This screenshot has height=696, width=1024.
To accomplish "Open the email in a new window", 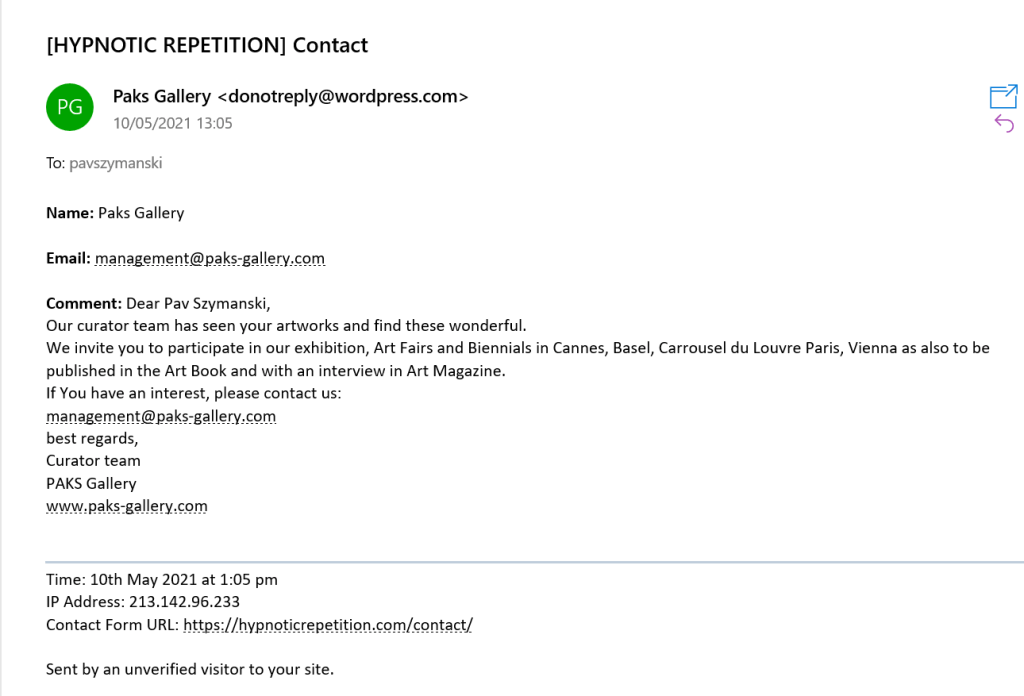I will 1003,96.
